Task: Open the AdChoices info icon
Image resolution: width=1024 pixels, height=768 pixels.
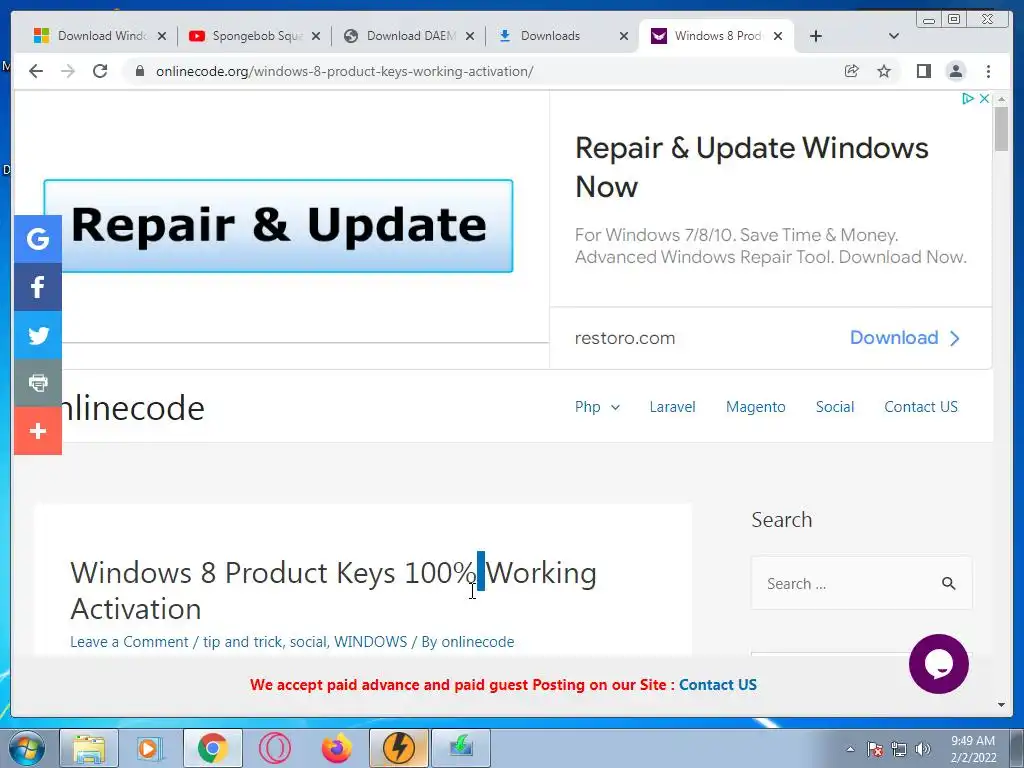Action: point(968,99)
